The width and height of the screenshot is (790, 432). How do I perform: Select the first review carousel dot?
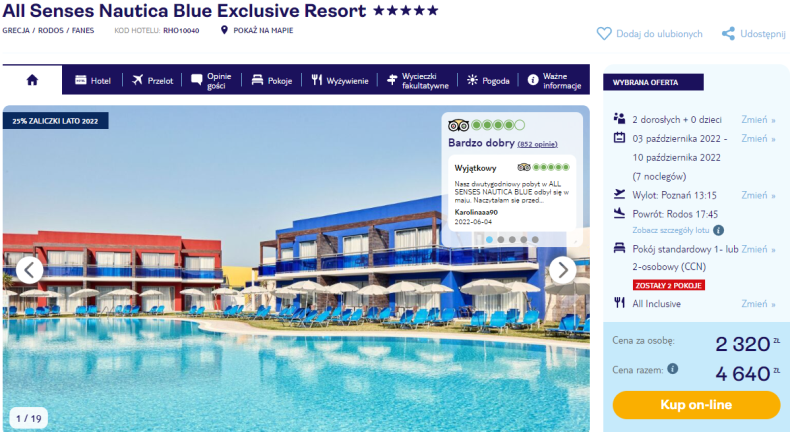(489, 239)
